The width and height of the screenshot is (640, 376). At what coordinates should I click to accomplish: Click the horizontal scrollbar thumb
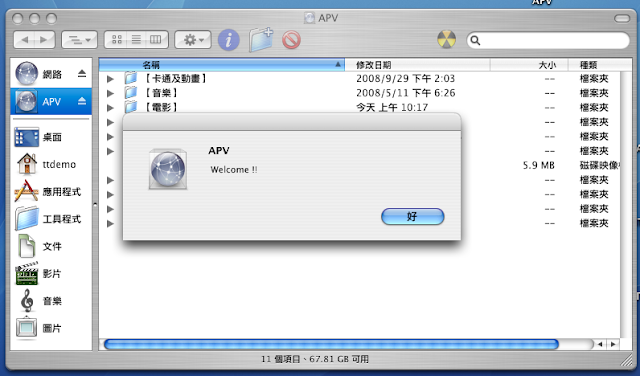coord(331,344)
